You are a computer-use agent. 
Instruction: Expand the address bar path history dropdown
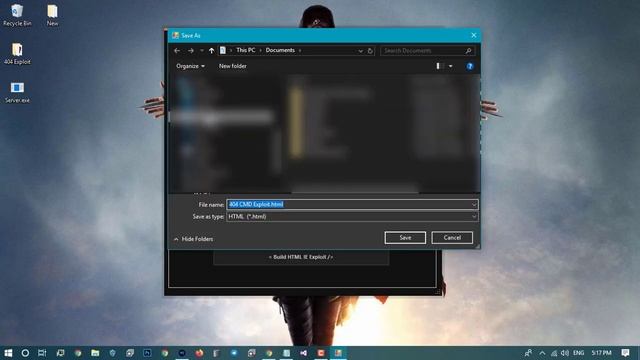[360, 51]
